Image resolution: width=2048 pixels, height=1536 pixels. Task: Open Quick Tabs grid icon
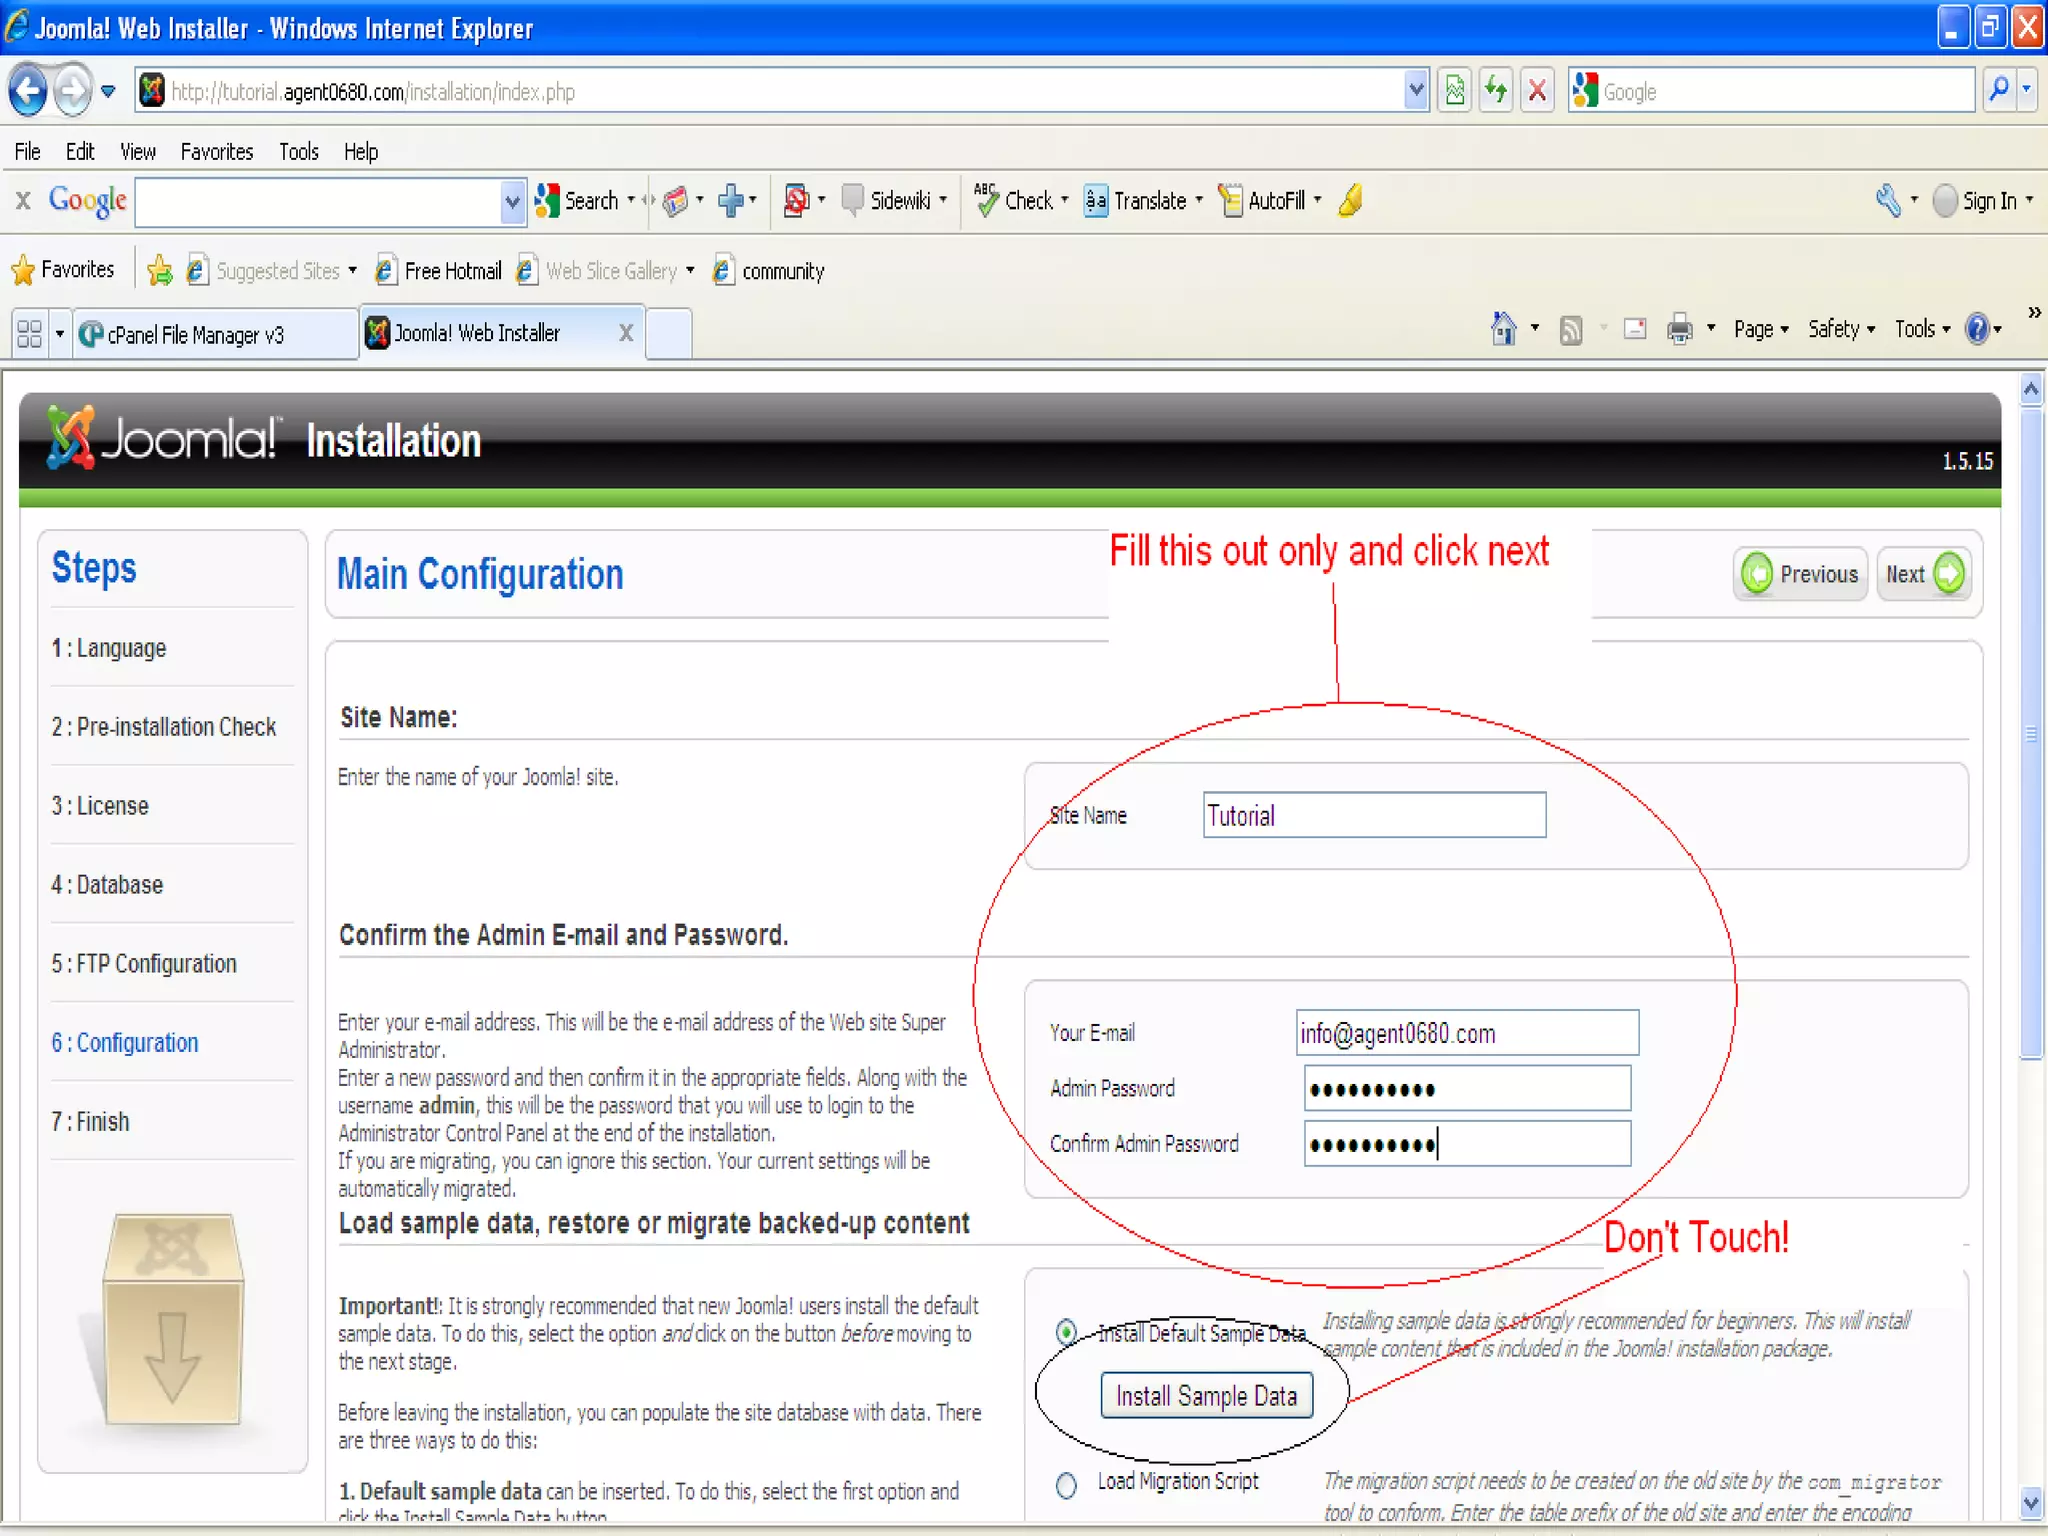[x=30, y=333]
